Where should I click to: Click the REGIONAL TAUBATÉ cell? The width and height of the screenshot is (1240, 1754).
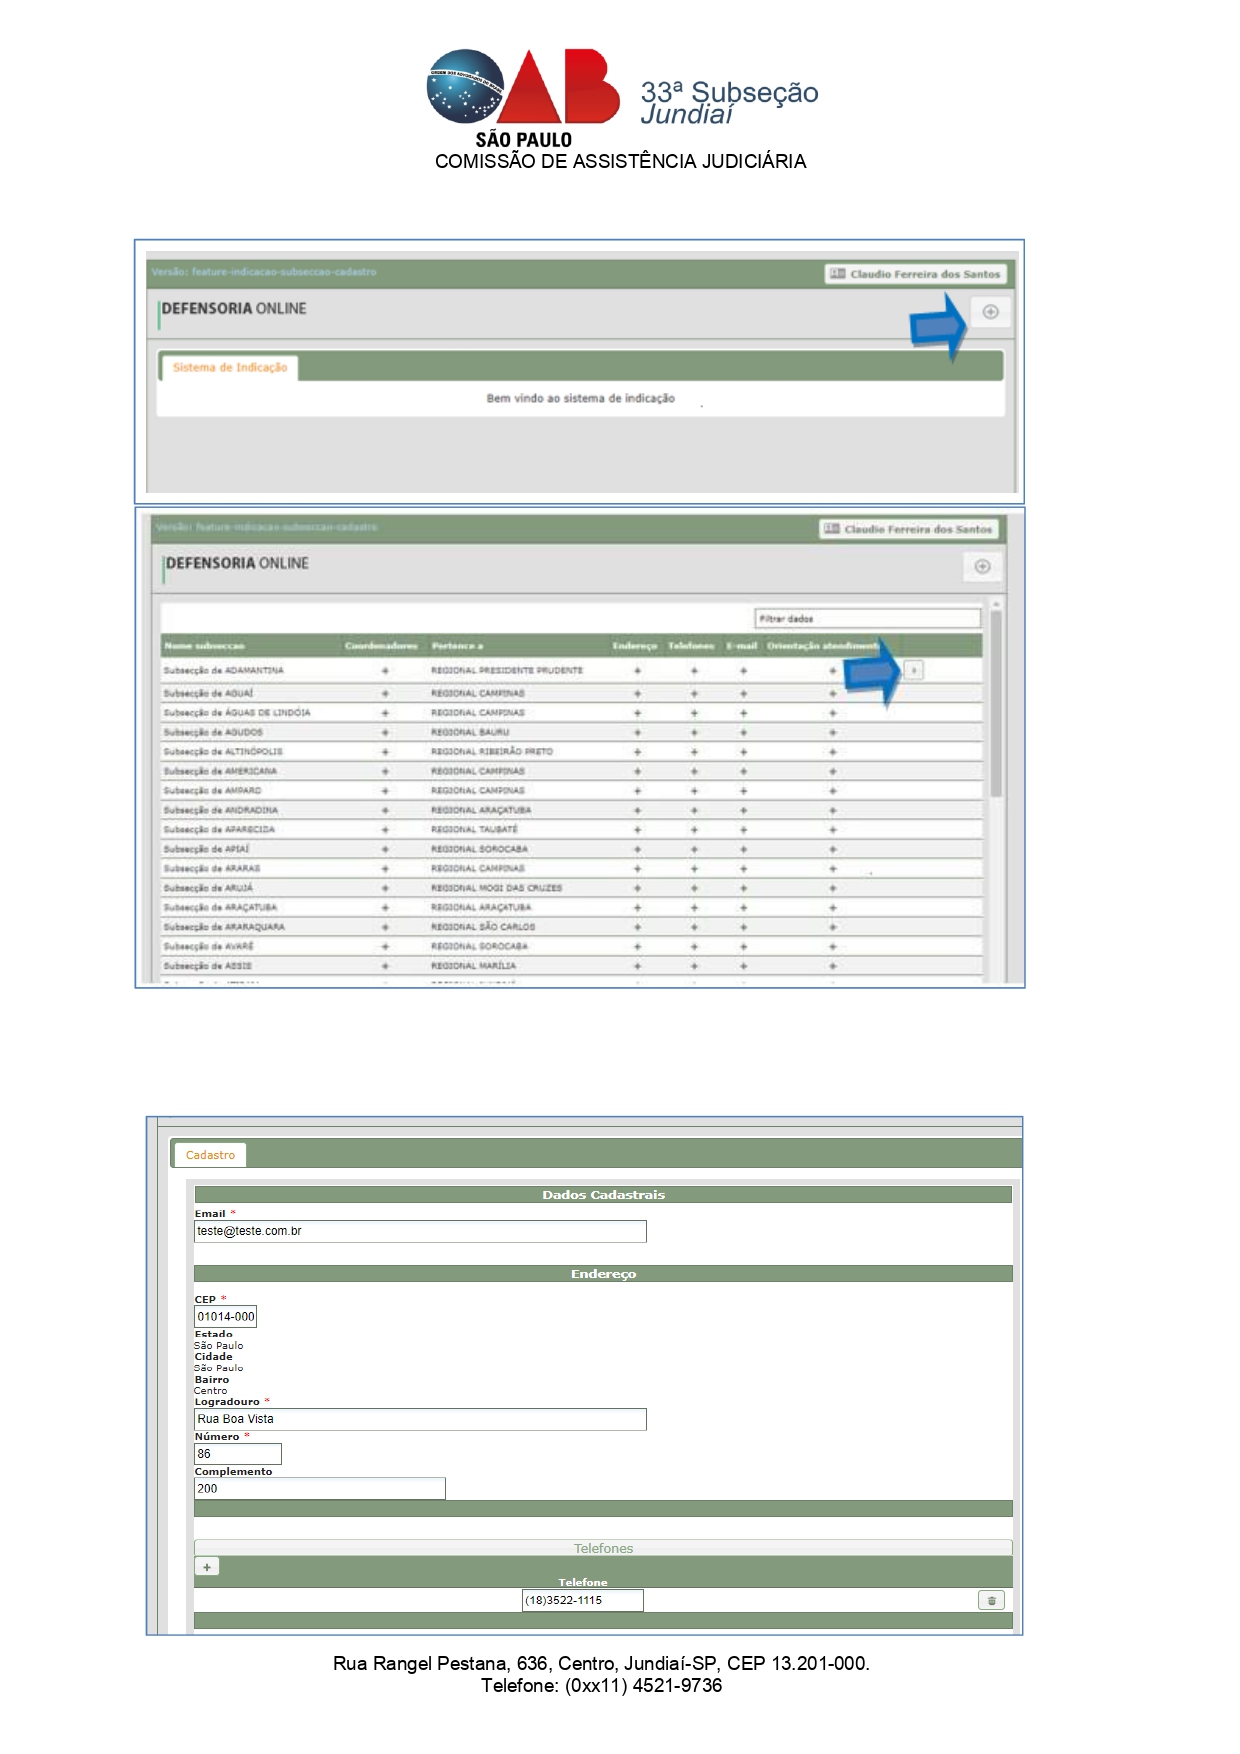474,830
